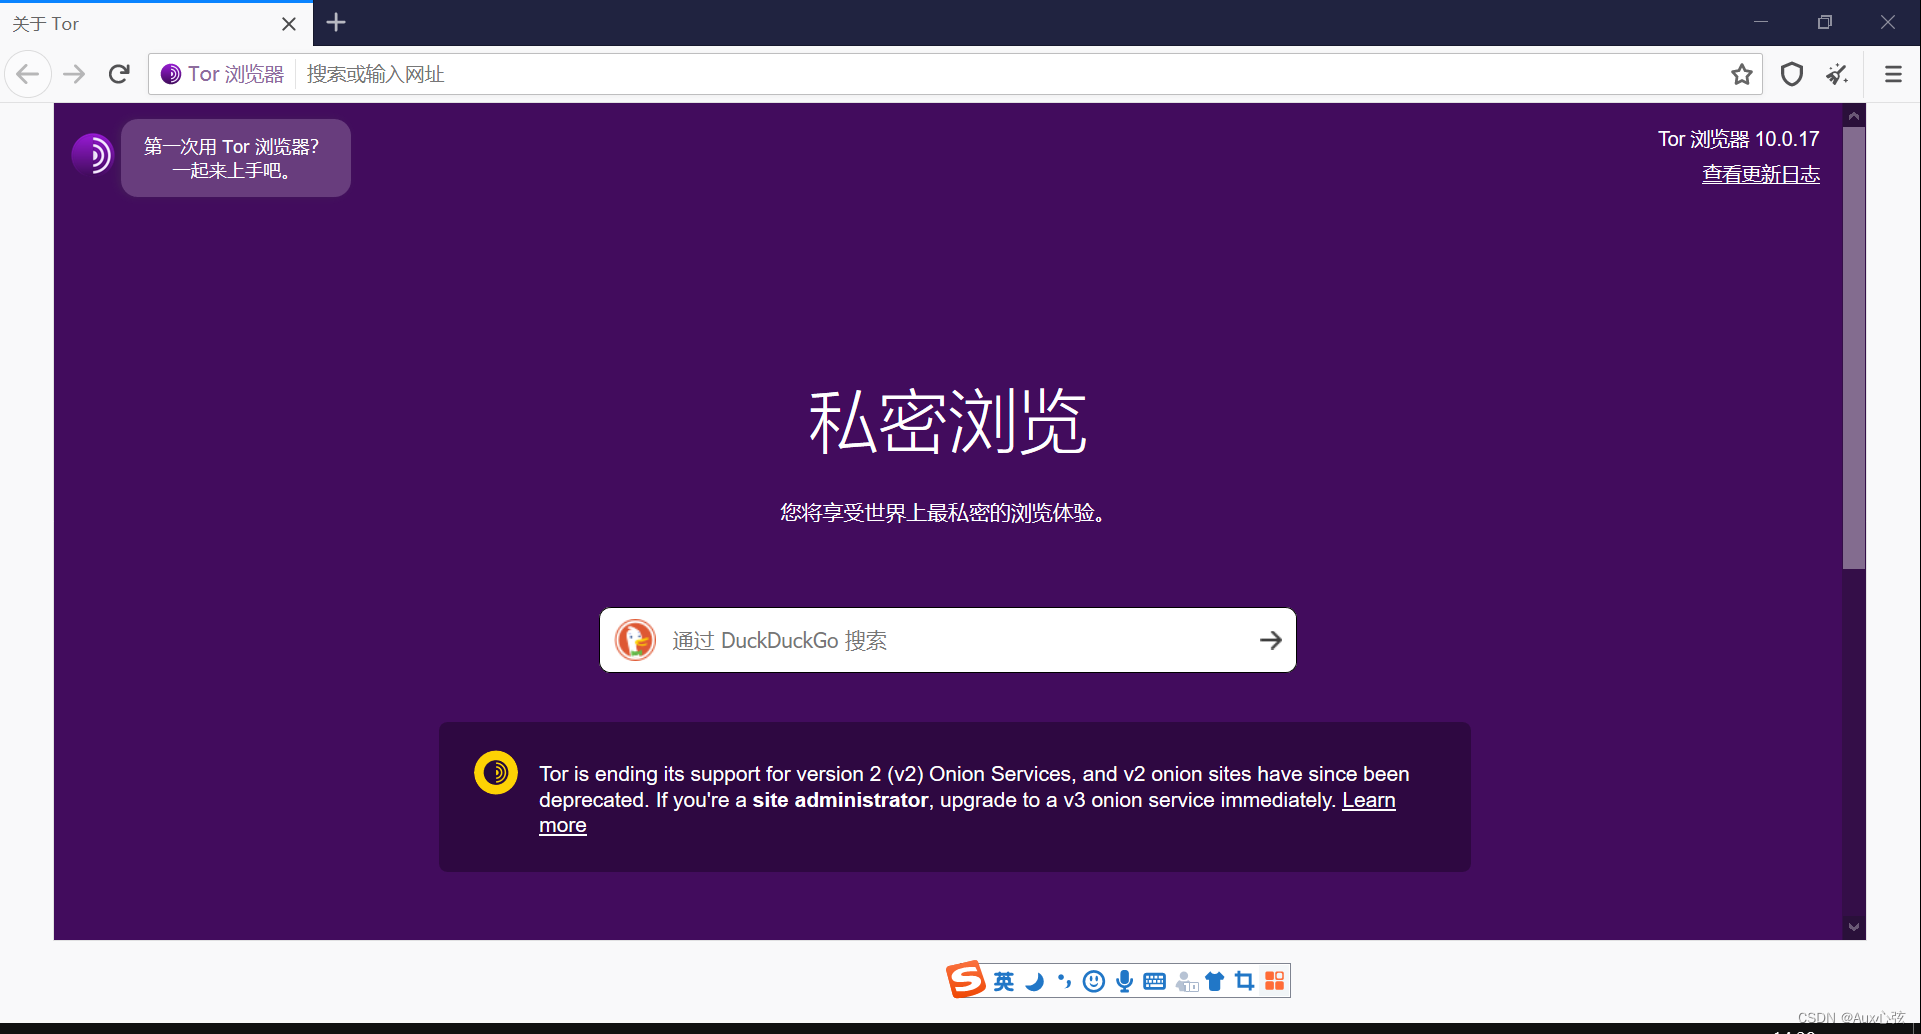Open the 查看更新日志 changelog link
Image resolution: width=1921 pixels, height=1034 pixels.
click(x=1761, y=174)
